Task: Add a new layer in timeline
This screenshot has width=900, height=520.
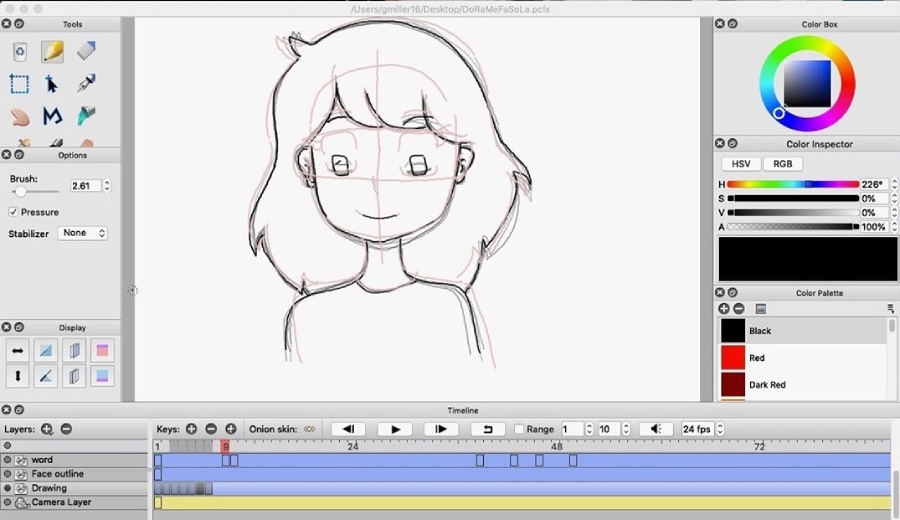Action: 47,429
